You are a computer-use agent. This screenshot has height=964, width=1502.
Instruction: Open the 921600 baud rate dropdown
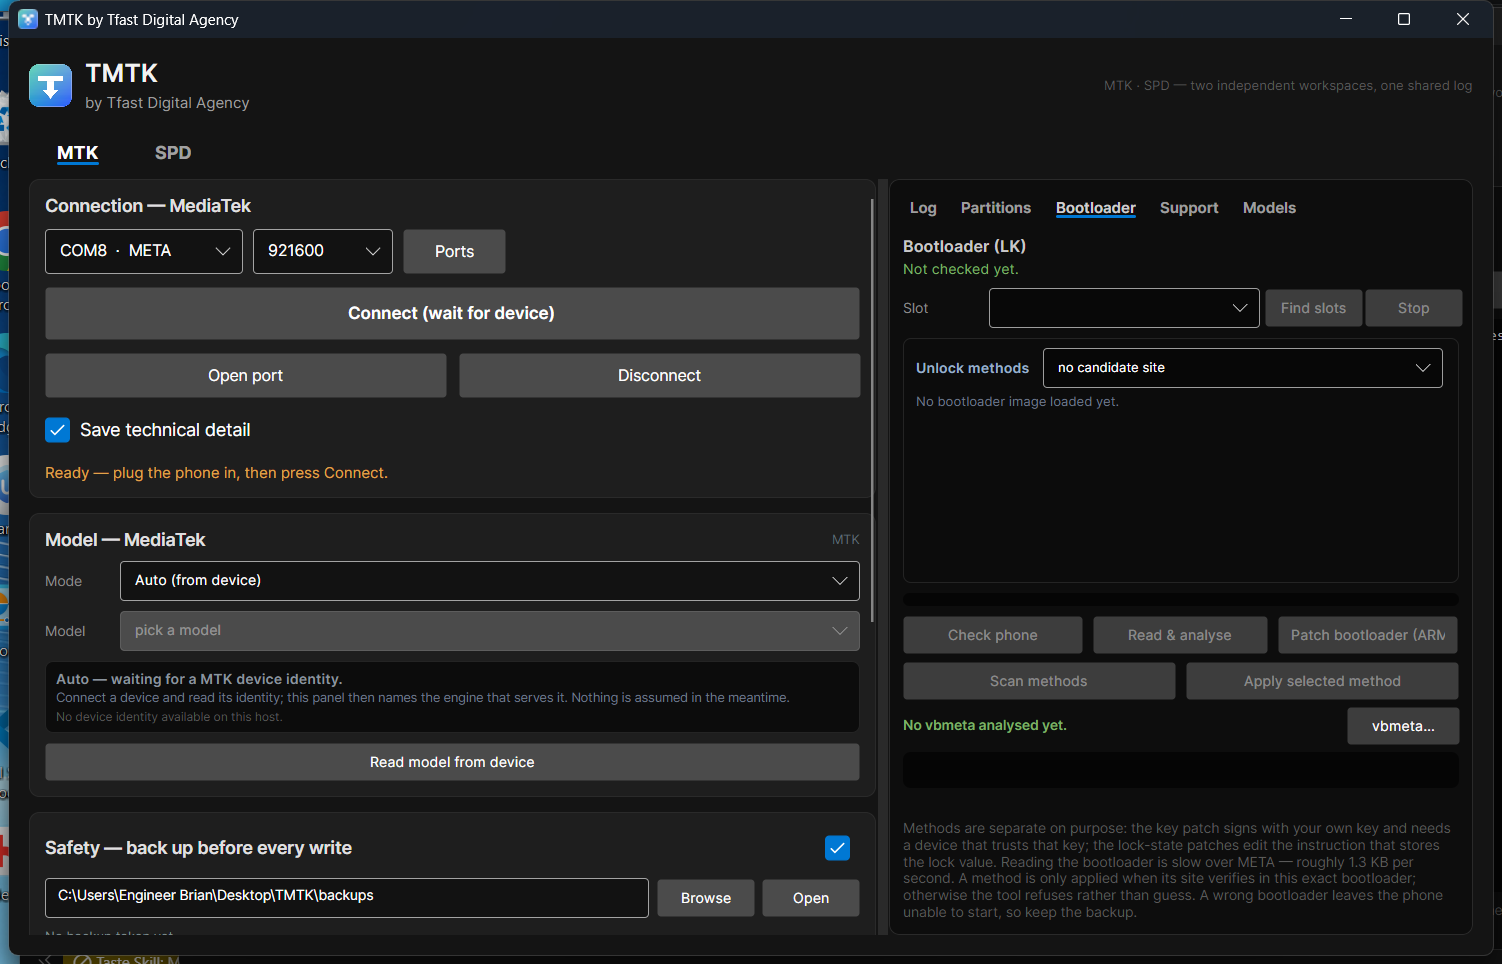pos(323,251)
